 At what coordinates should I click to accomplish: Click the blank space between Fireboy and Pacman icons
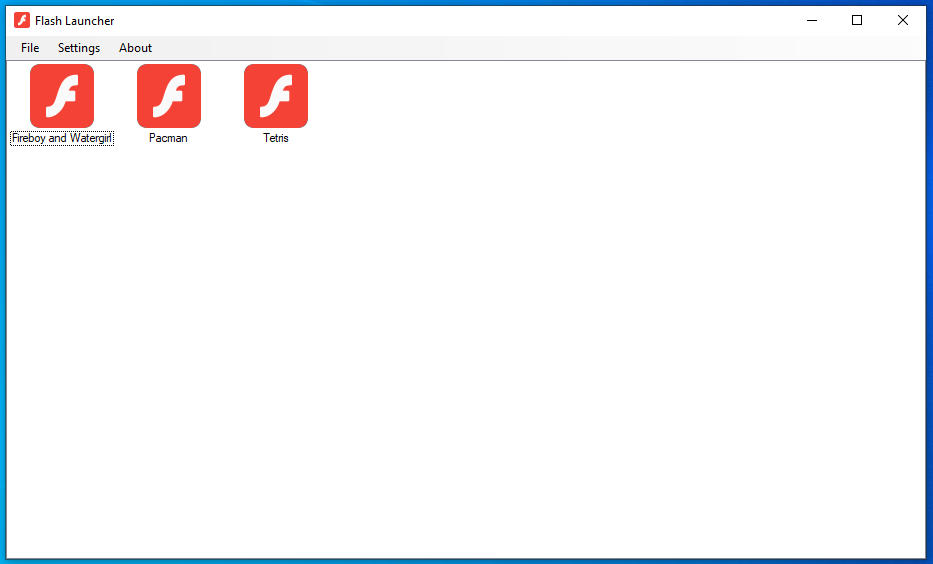coord(115,96)
